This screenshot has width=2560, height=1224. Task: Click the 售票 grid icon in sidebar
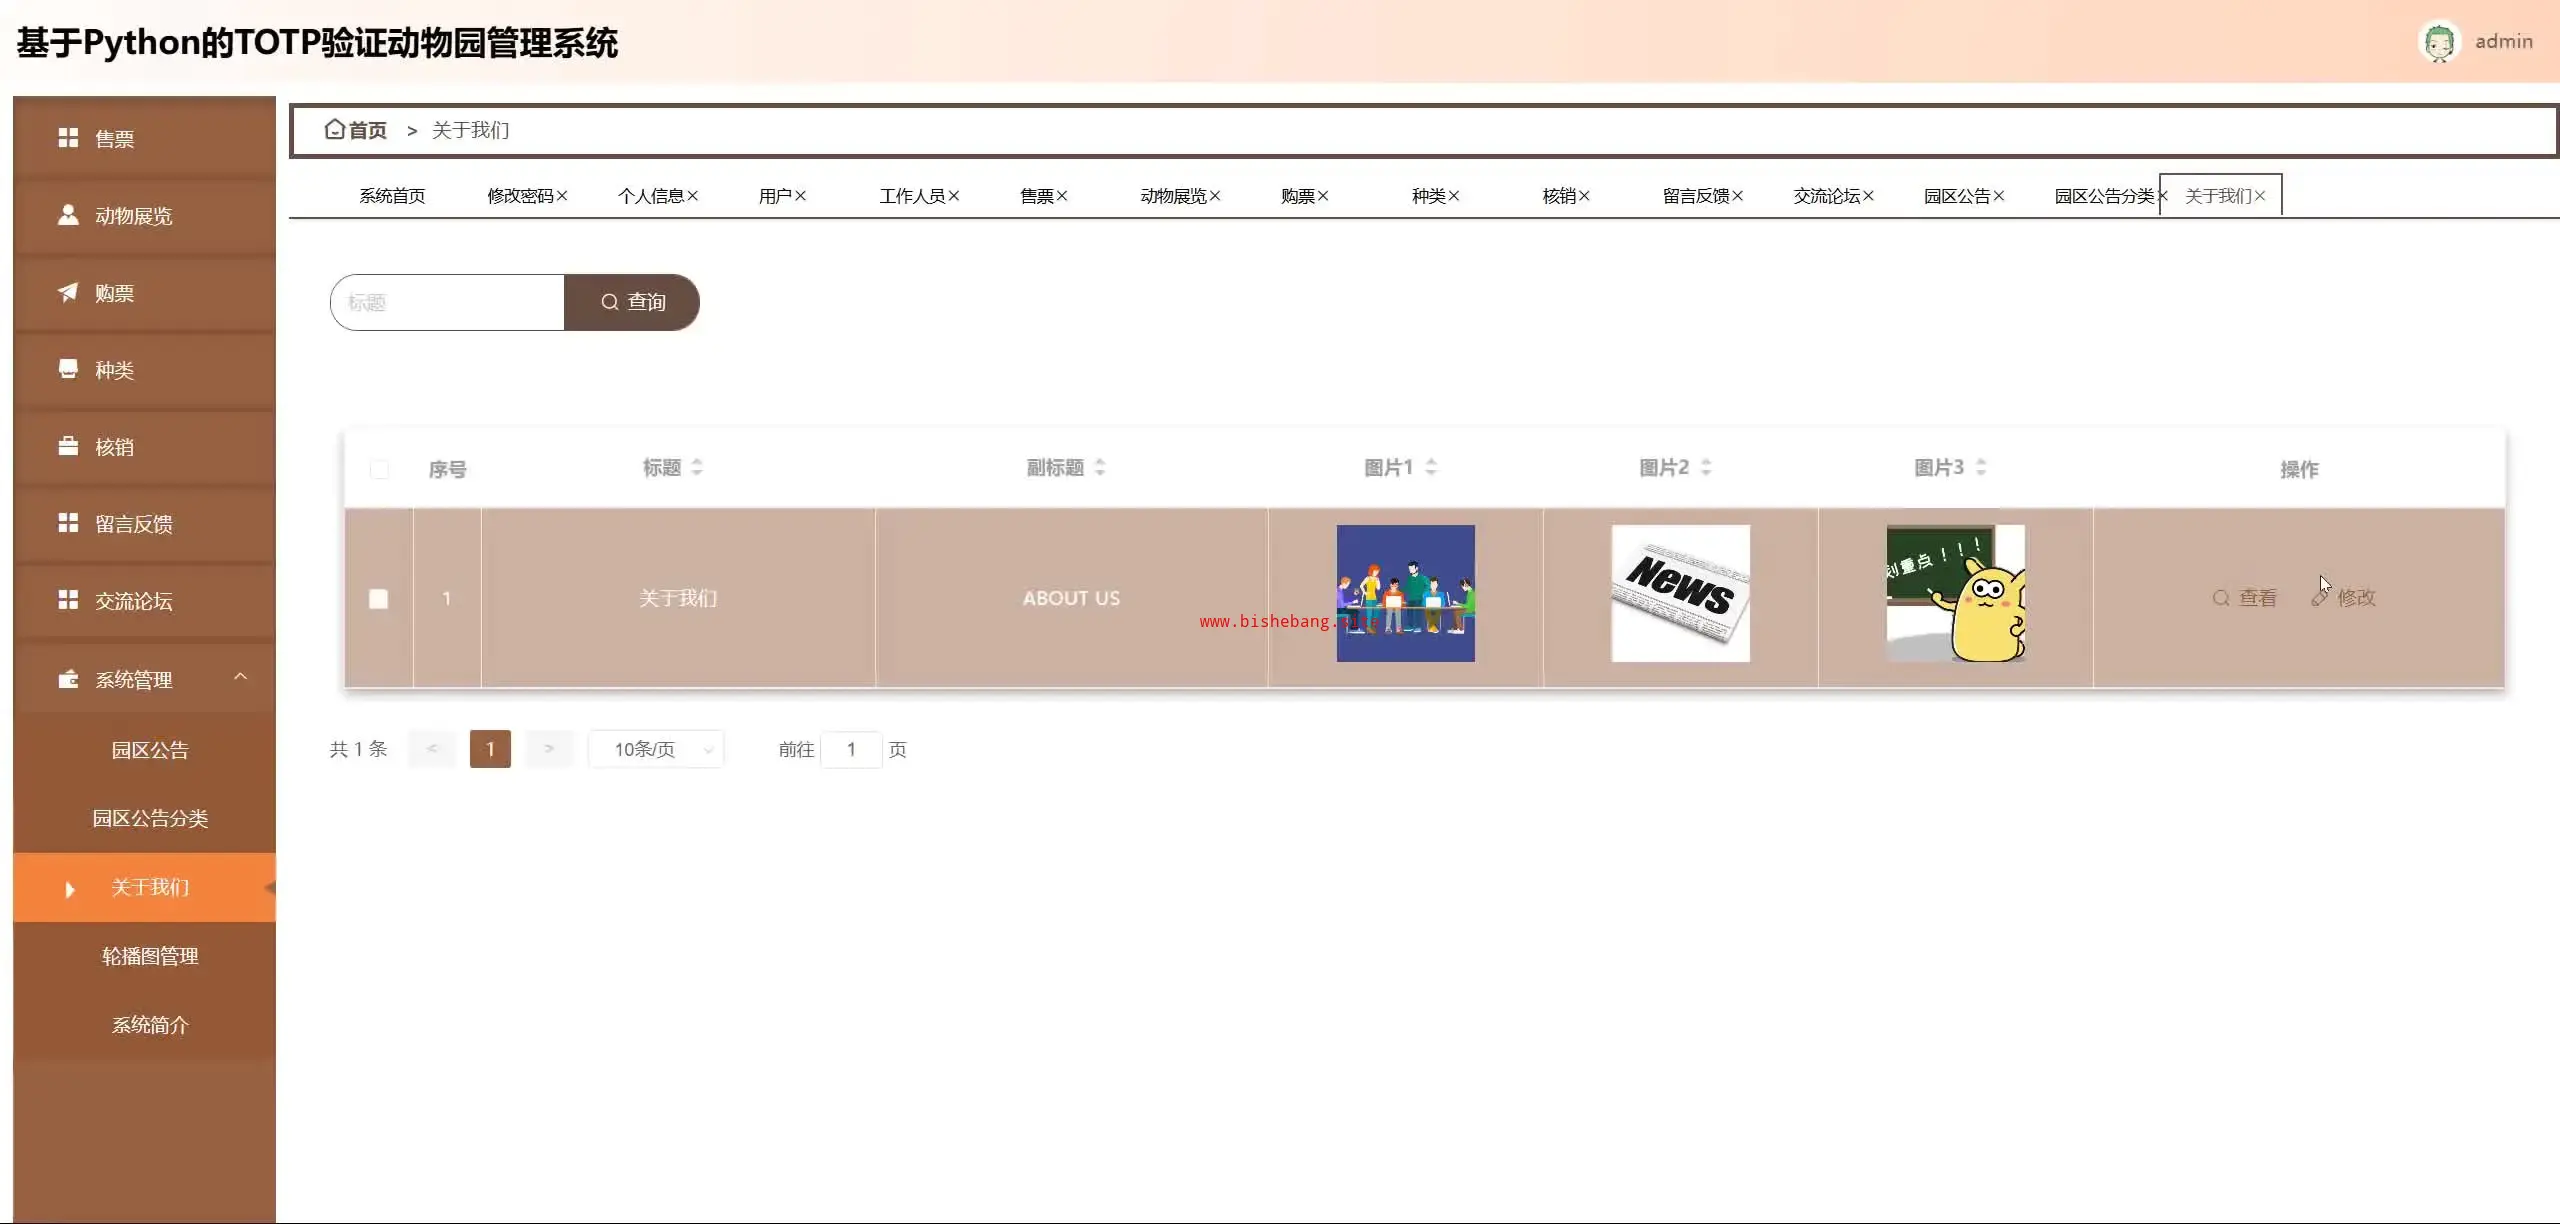[68, 138]
